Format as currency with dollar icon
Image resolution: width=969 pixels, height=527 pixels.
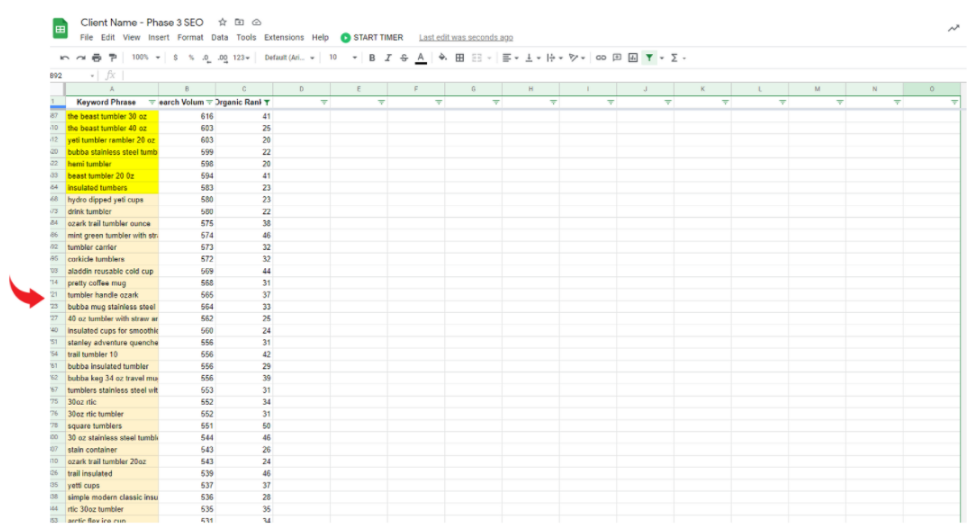(x=176, y=57)
